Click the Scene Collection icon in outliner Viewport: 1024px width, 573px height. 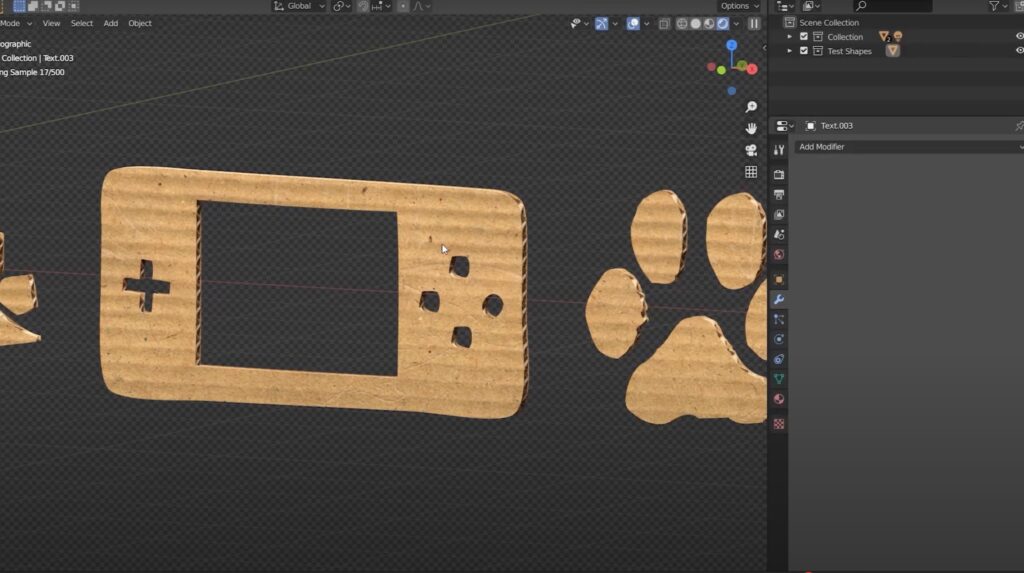(x=790, y=22)
